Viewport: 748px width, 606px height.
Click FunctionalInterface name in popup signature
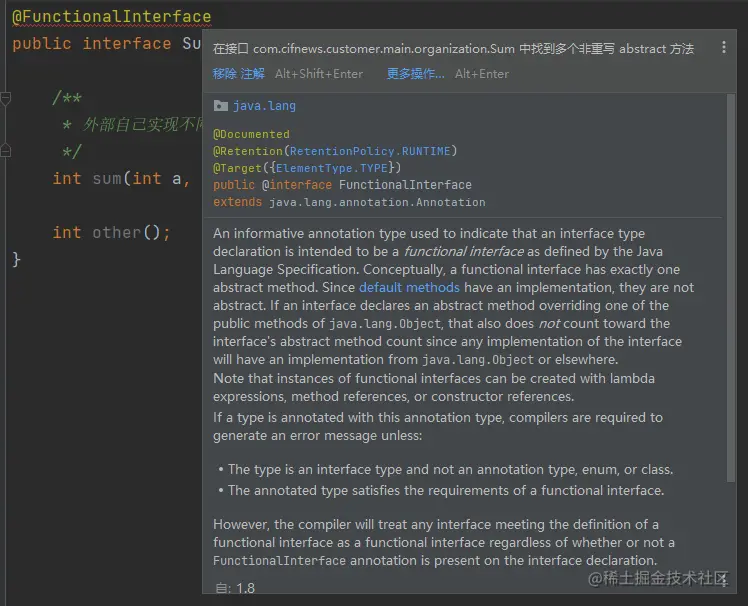click(x=405, y=185)
